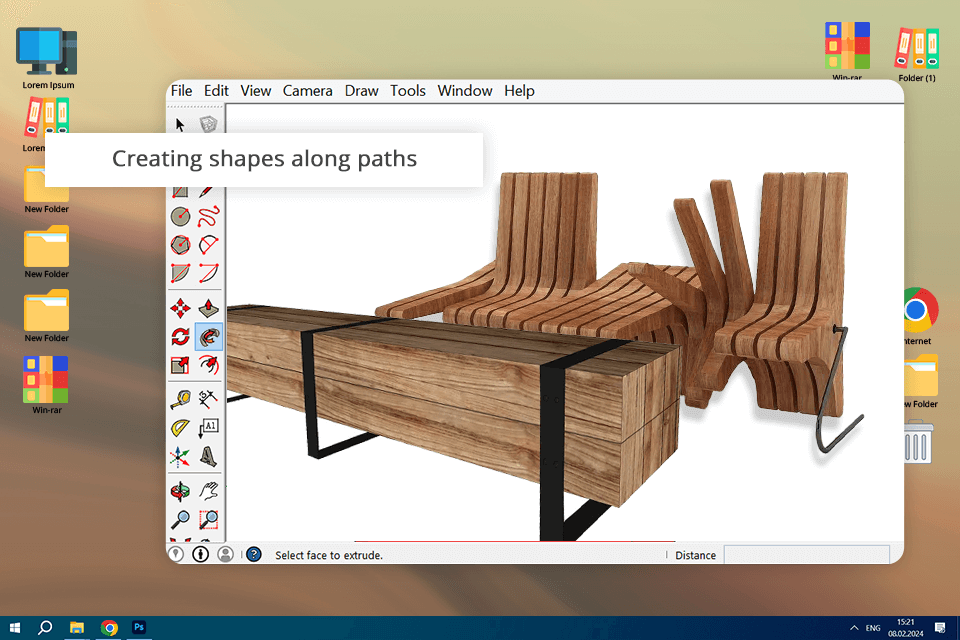
Task: Open Chrome from the taskbar
Action: pos(109,628)
